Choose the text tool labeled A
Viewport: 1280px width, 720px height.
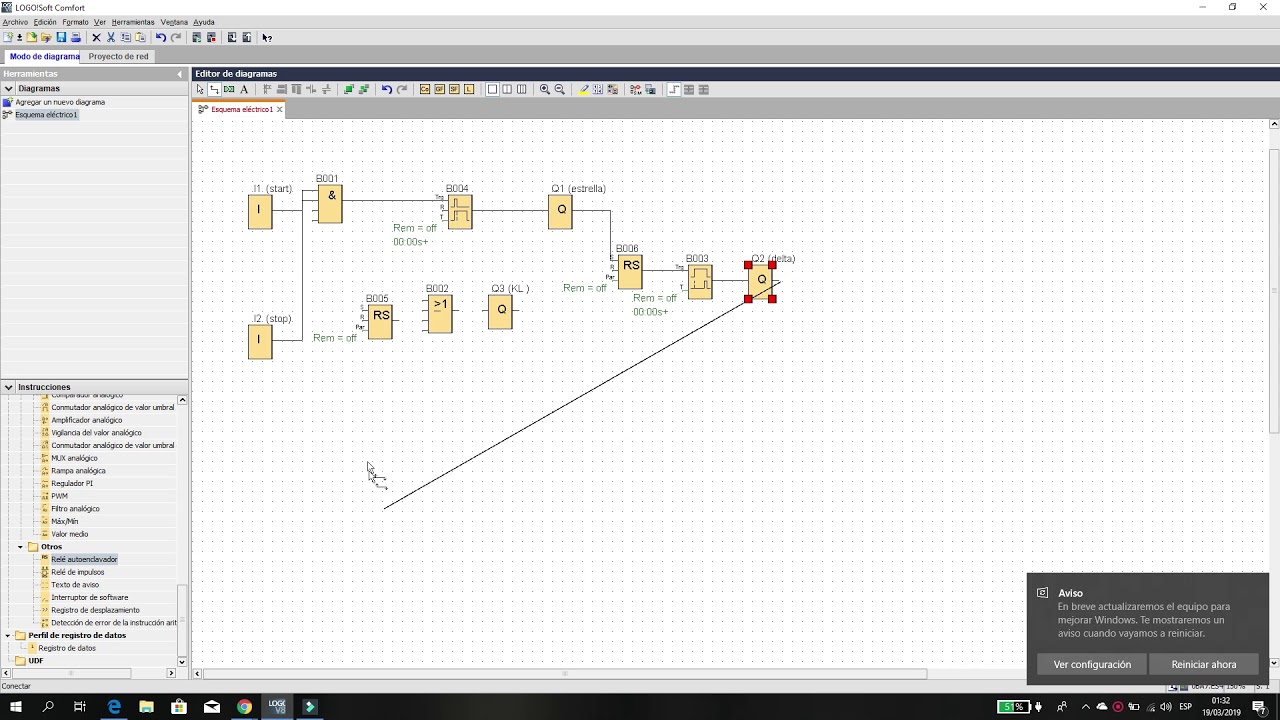[244, 89]
